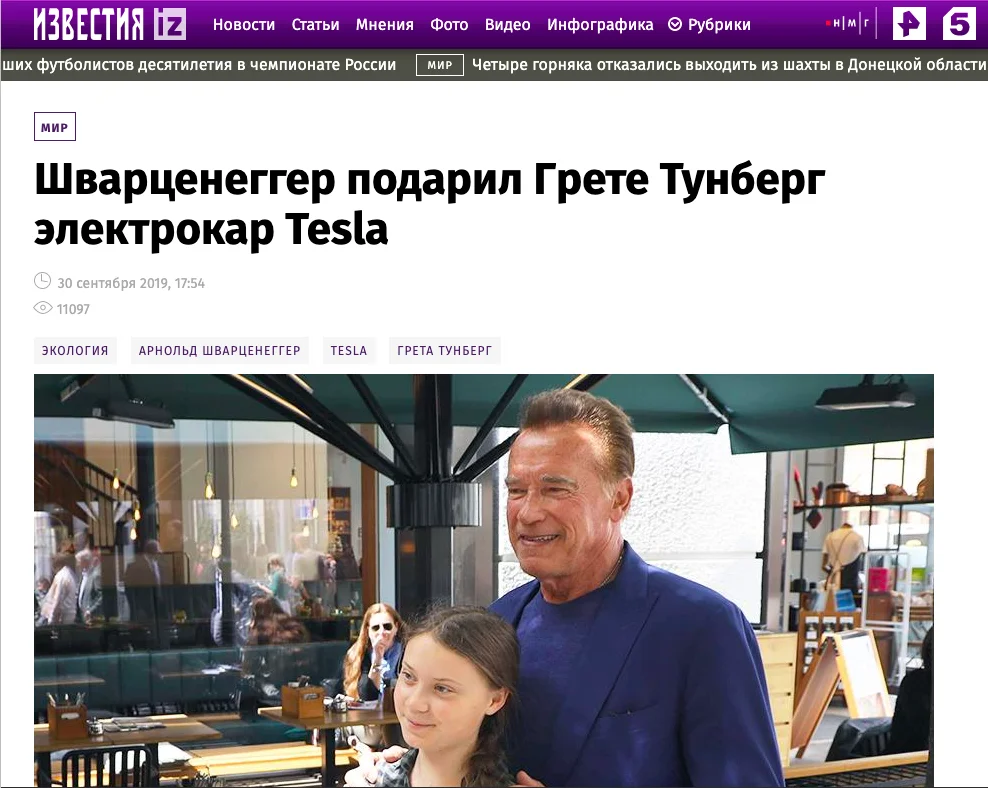Click the АРНОЛЬД ШВАРЦЕНЕГГЕР tag
The image size is (988, 788).
click(x=219, y=350)
